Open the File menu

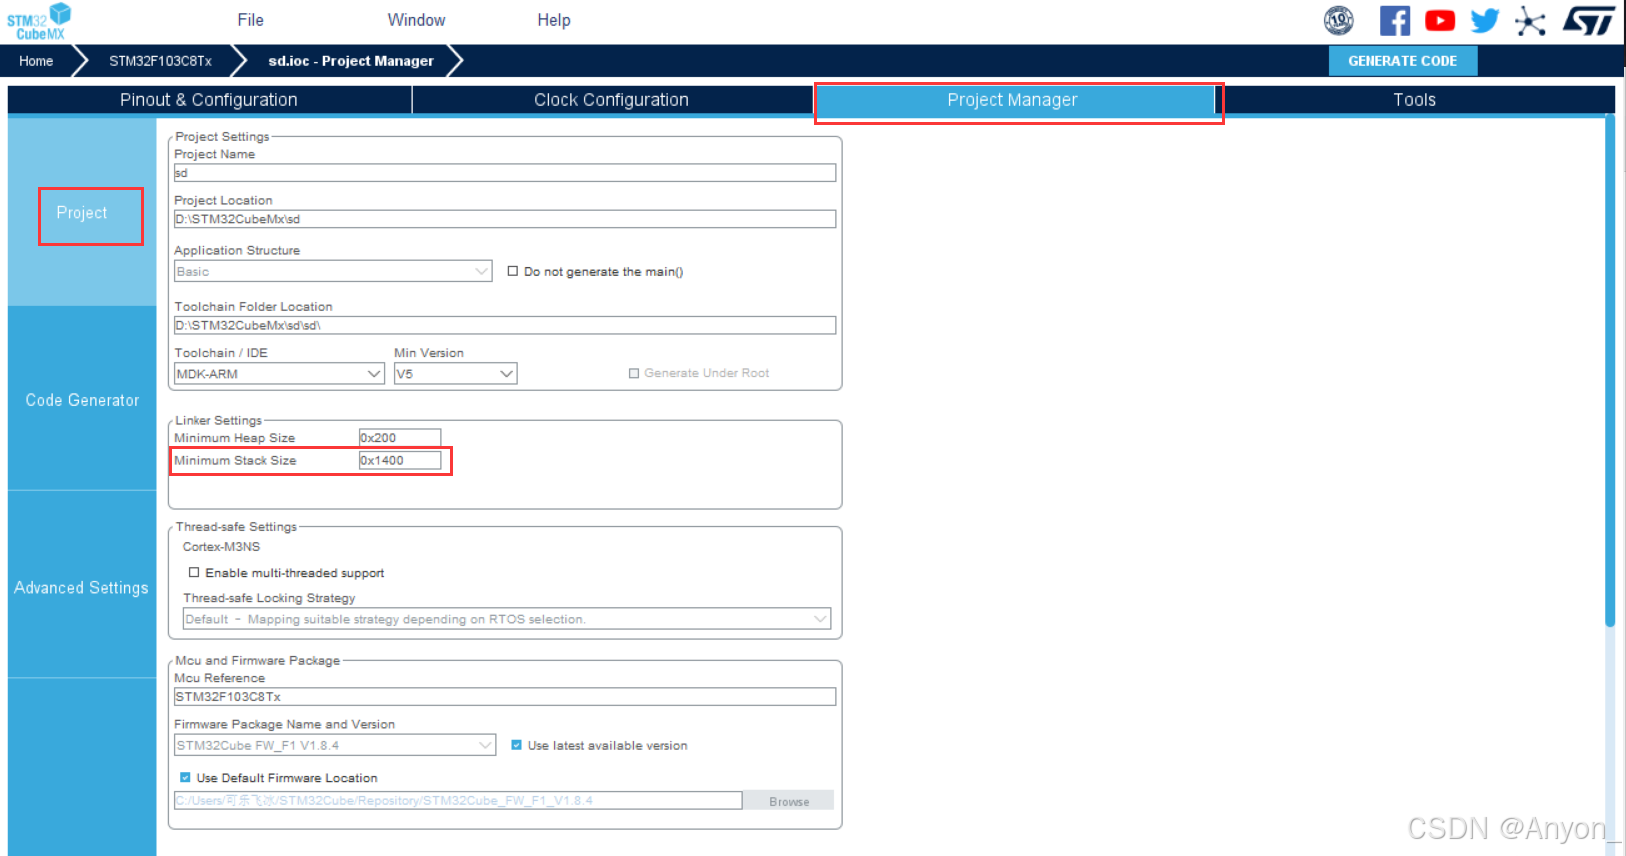point(250,20)
